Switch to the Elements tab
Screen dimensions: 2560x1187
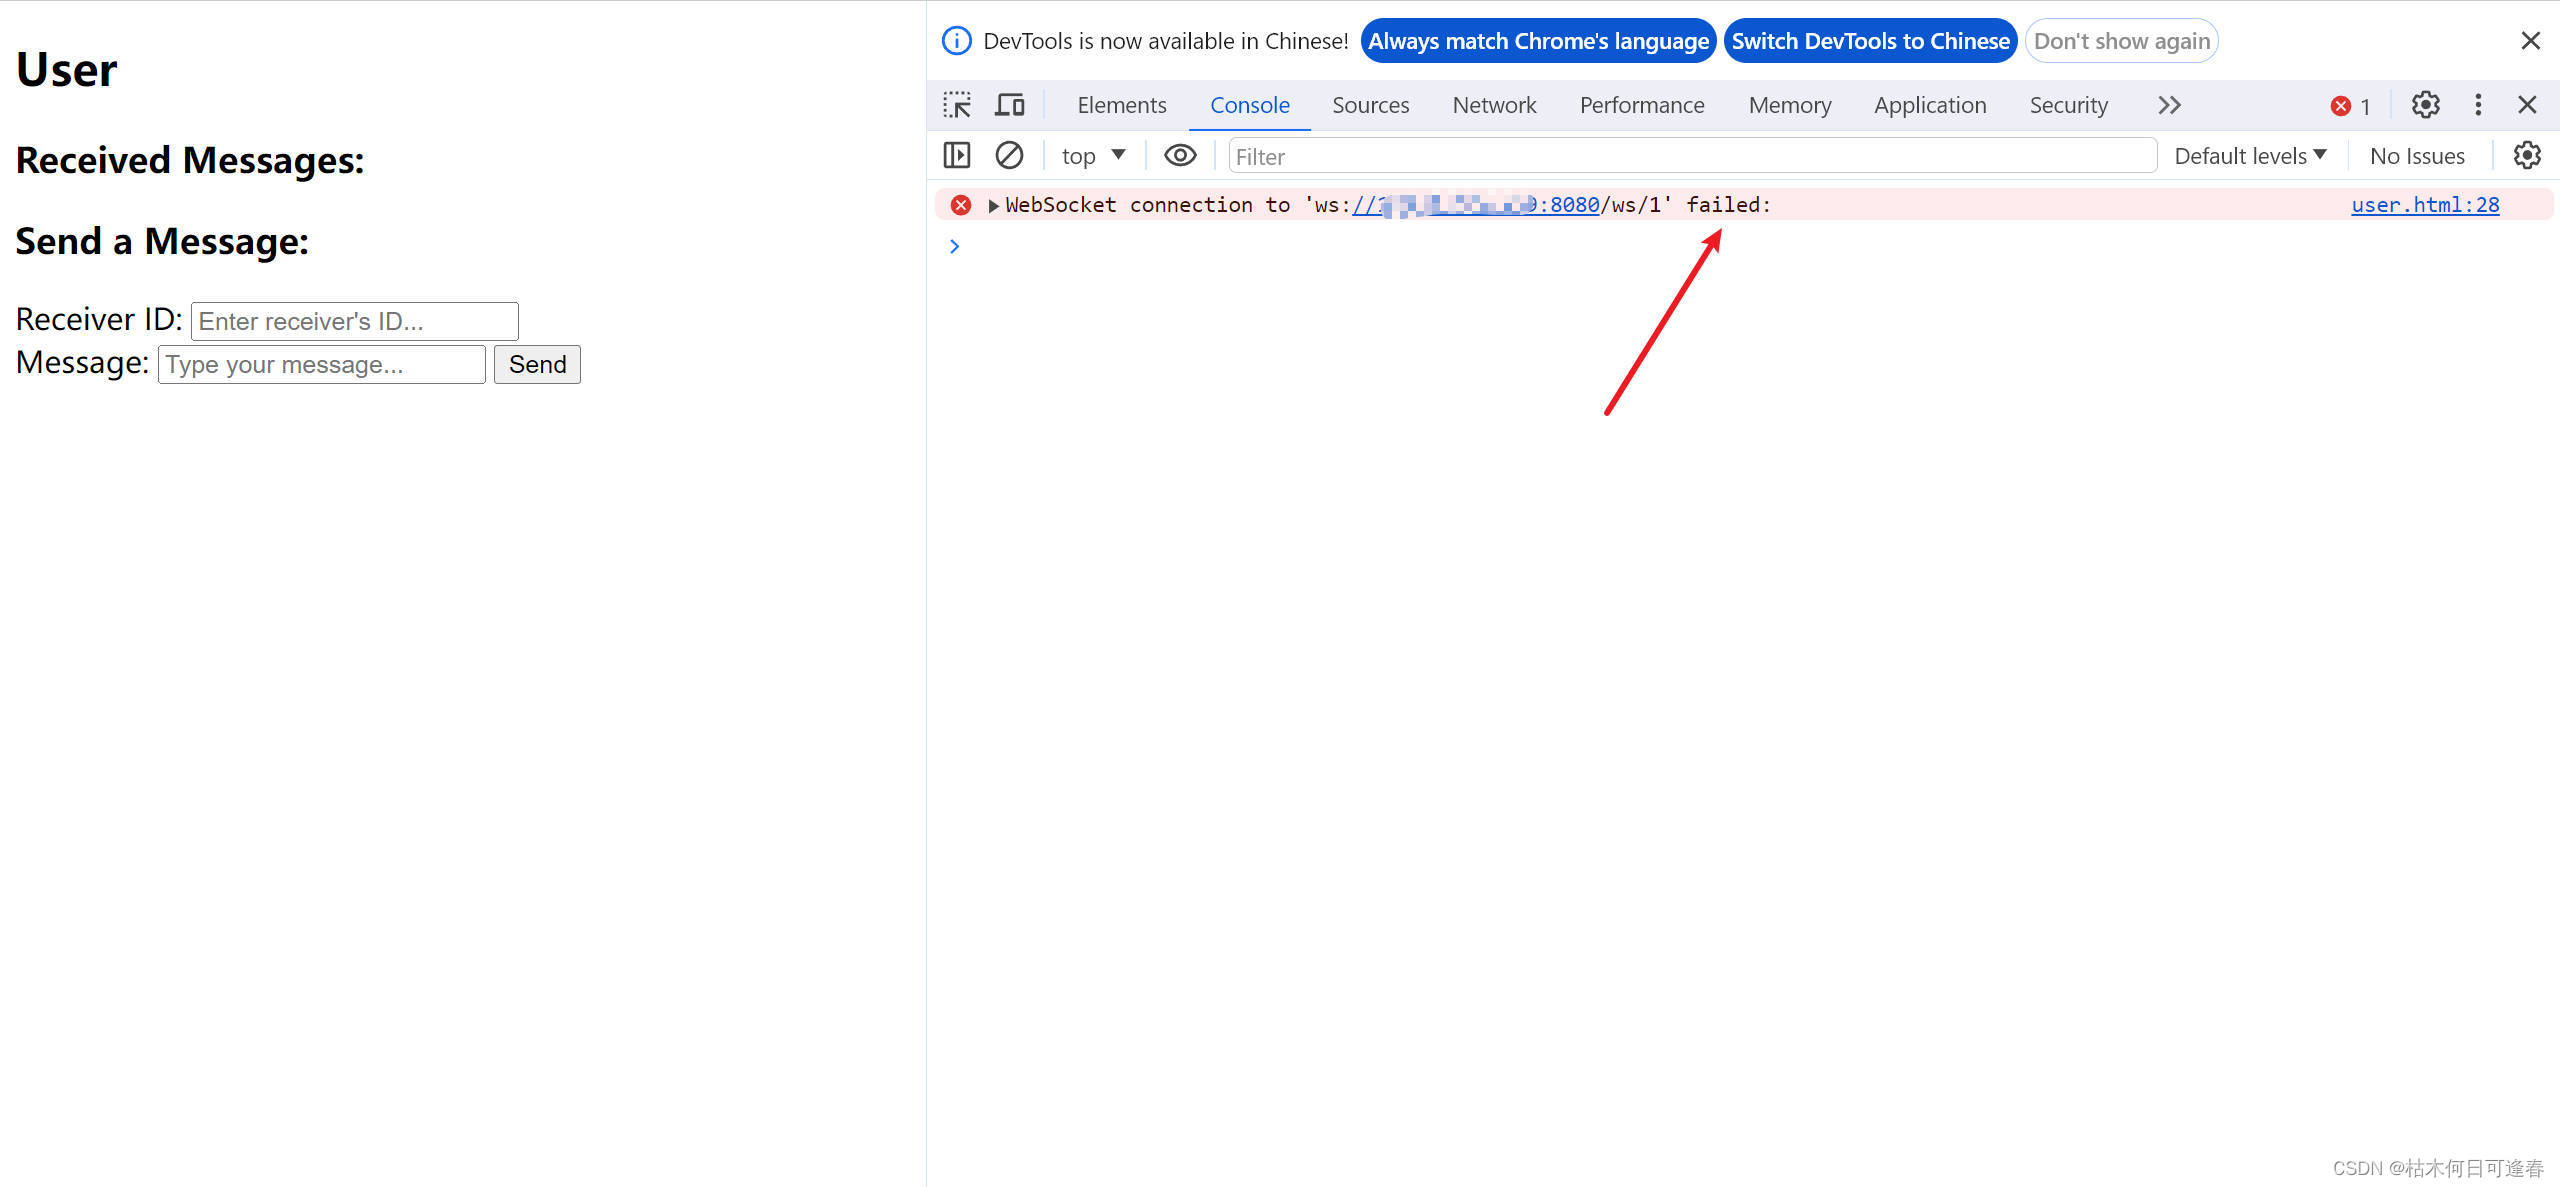tap(1121, 105)
